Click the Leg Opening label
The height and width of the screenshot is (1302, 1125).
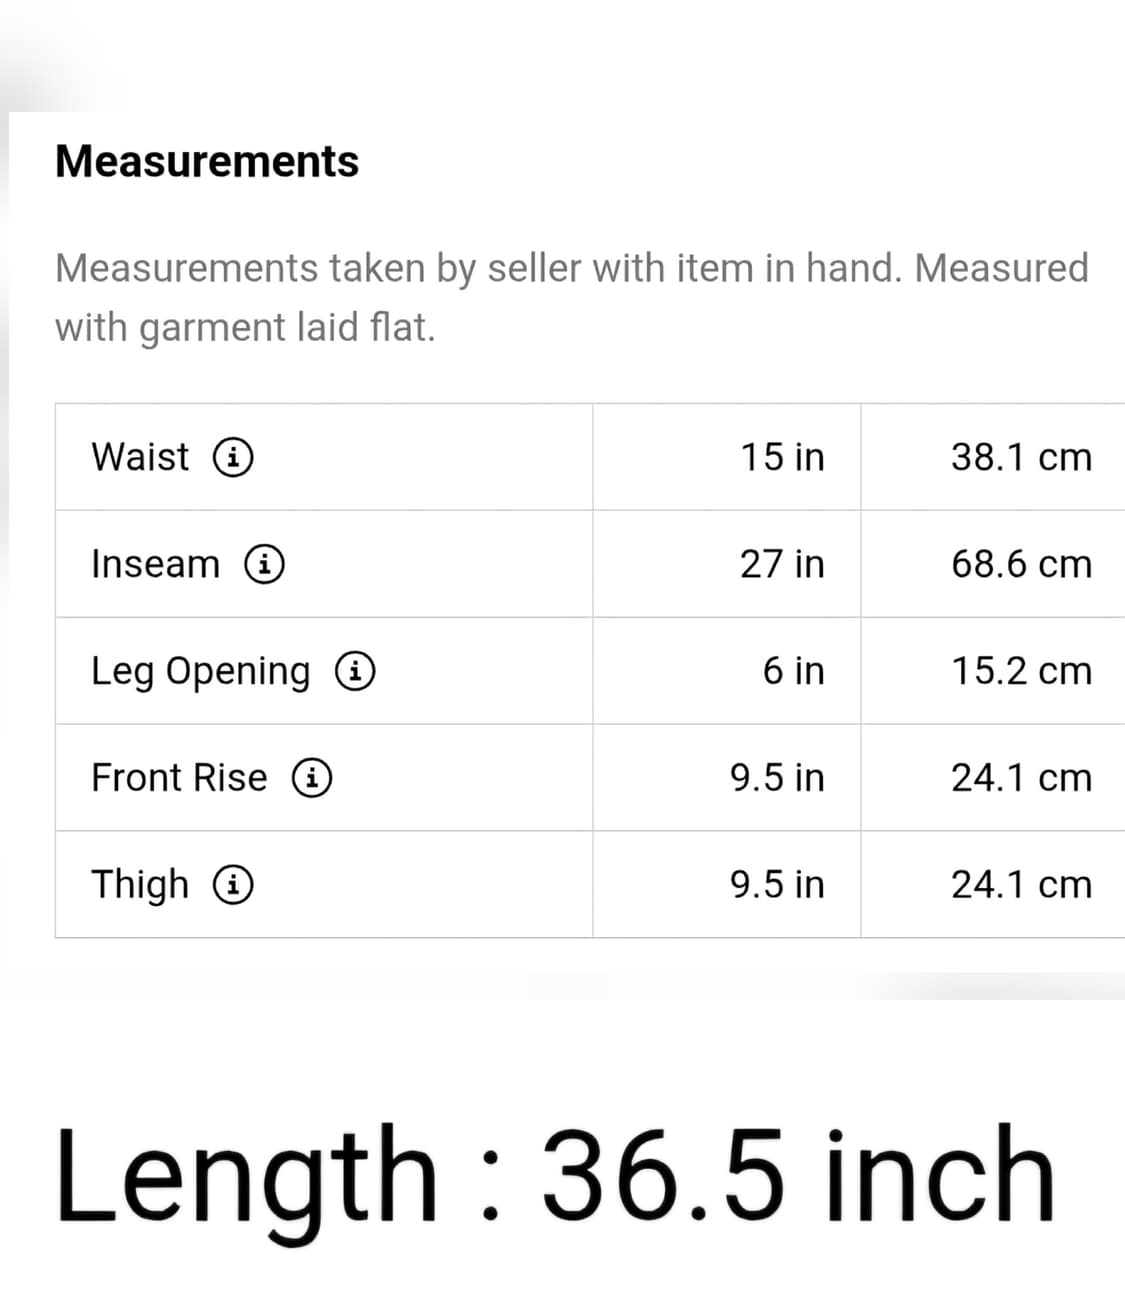point(200,672)
